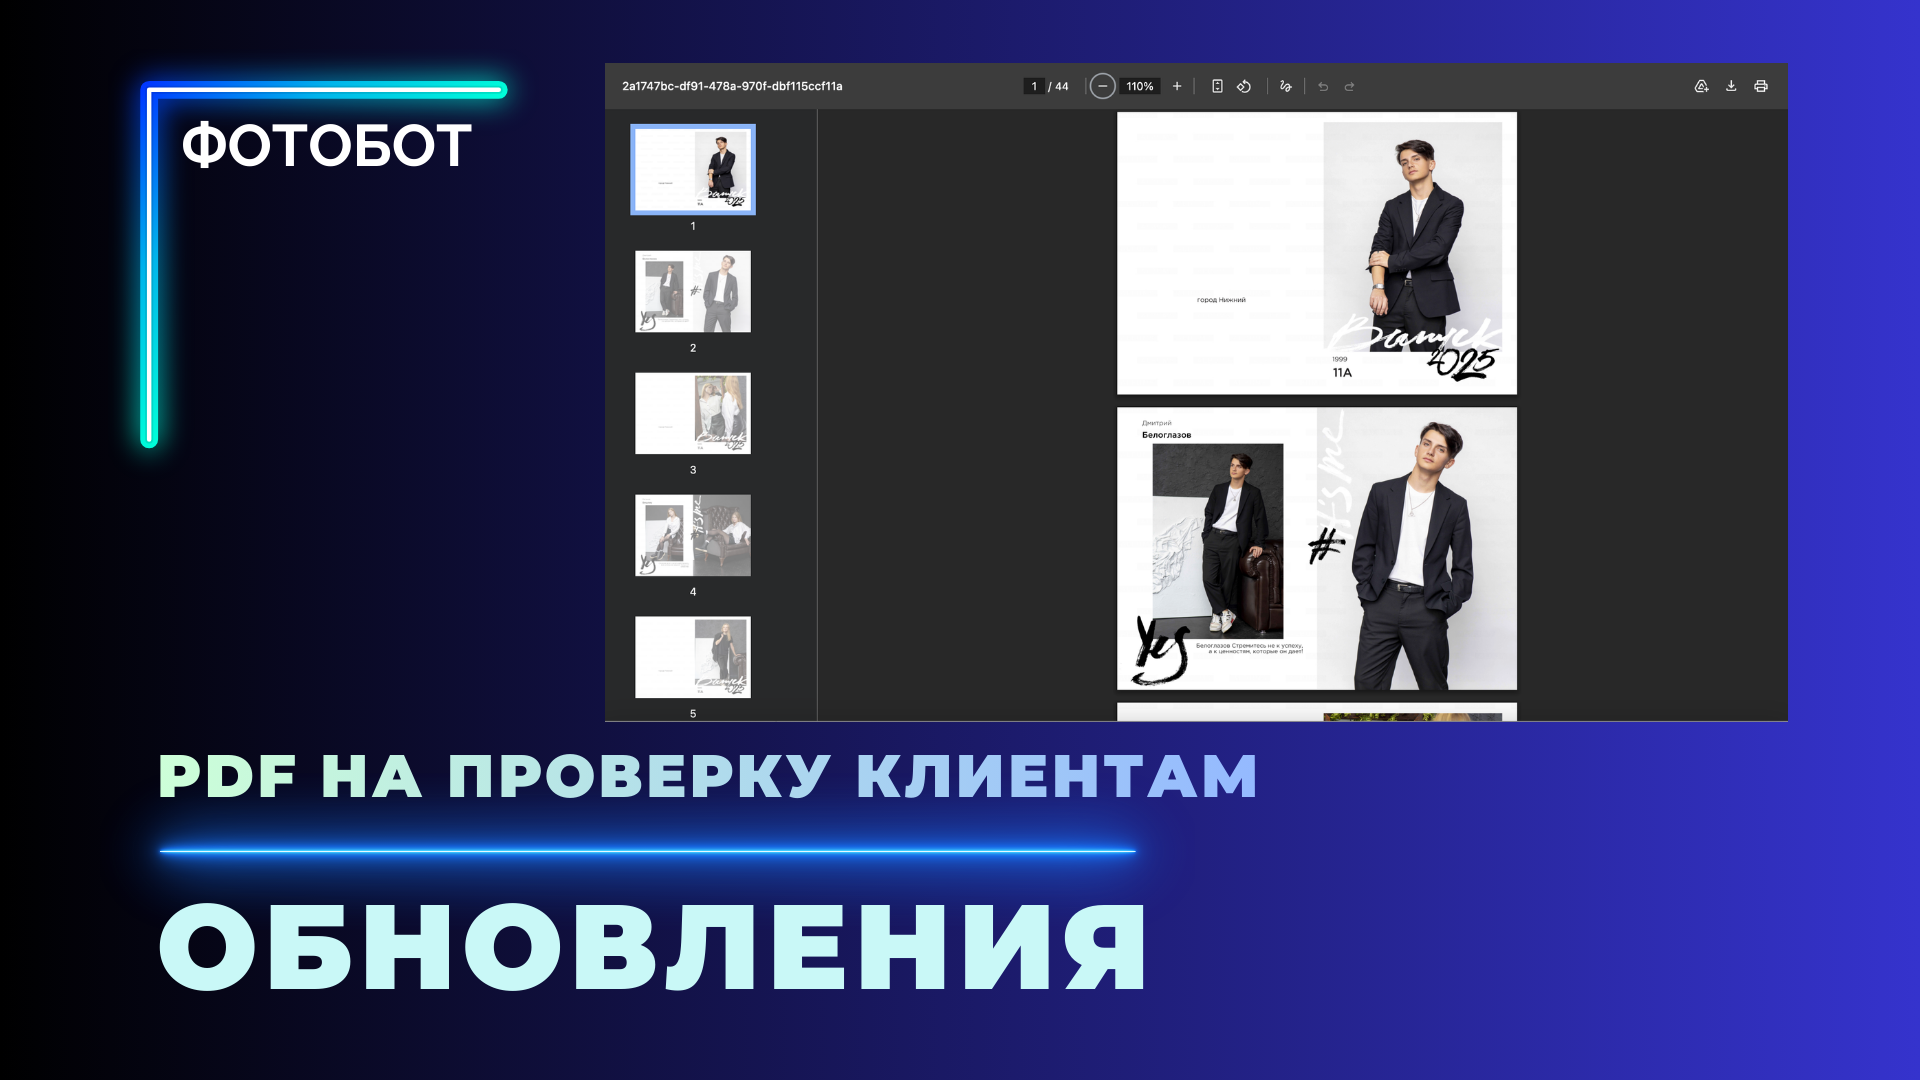The height and width of the screenshot is (1080, 1920).
Task: Click the undo arrow
Action: pos(1323,86)
